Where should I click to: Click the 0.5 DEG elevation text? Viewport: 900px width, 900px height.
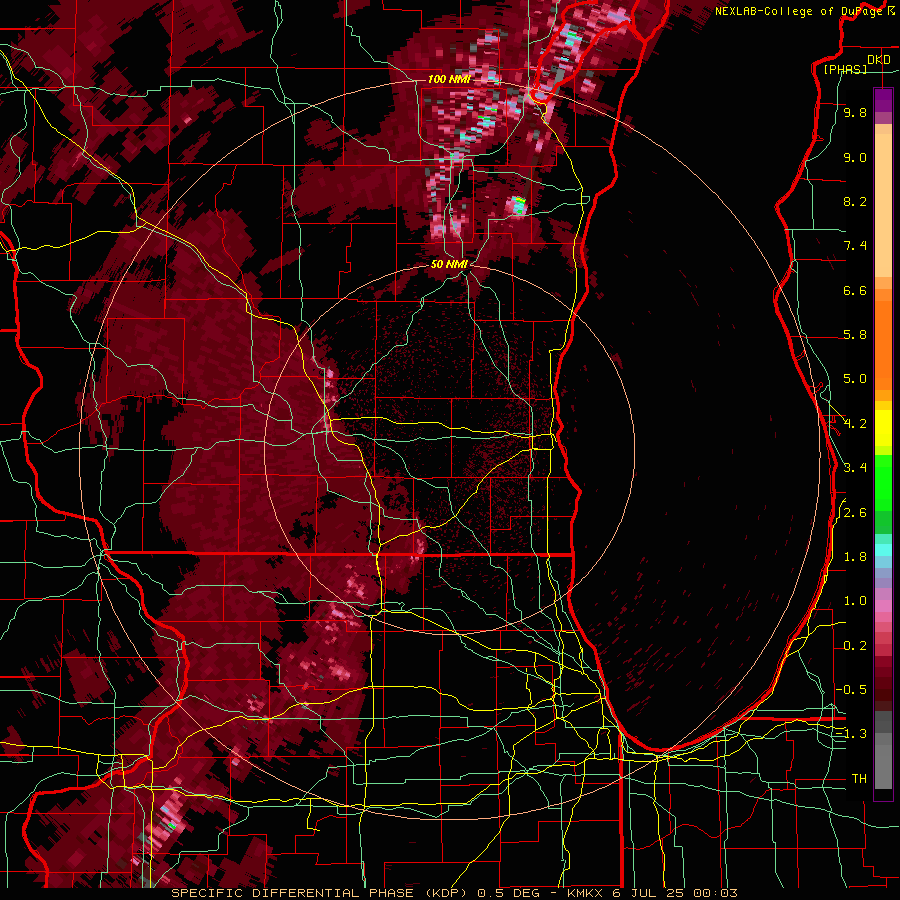[x=510, y=893]
